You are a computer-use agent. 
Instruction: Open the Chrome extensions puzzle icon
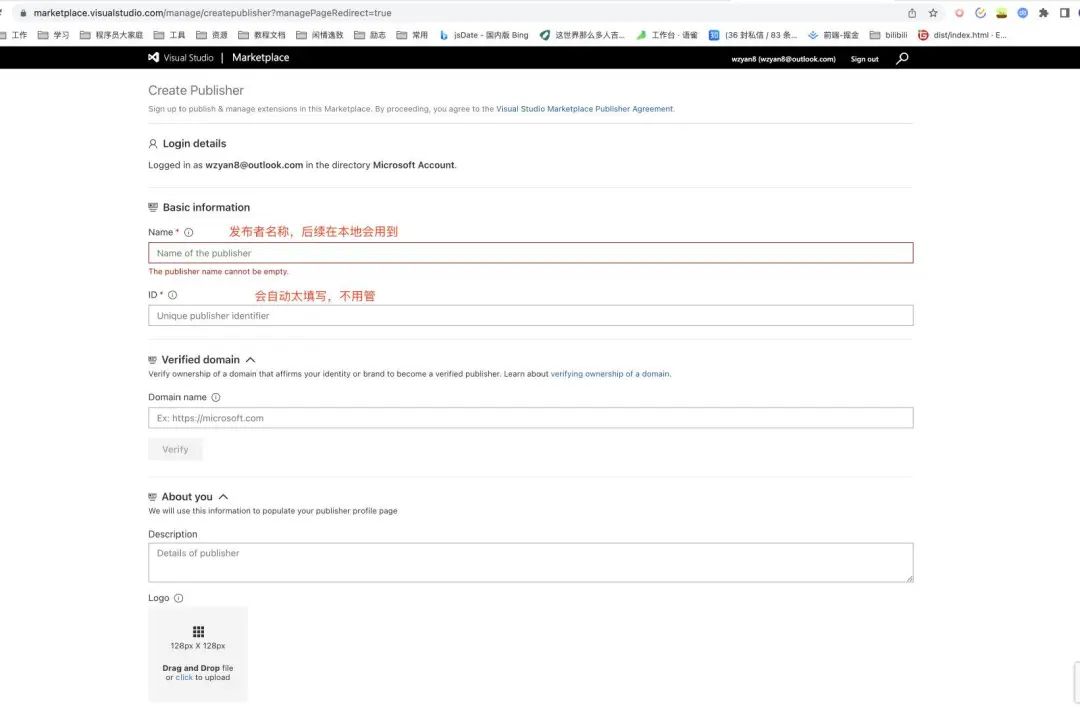(1043, 13)
